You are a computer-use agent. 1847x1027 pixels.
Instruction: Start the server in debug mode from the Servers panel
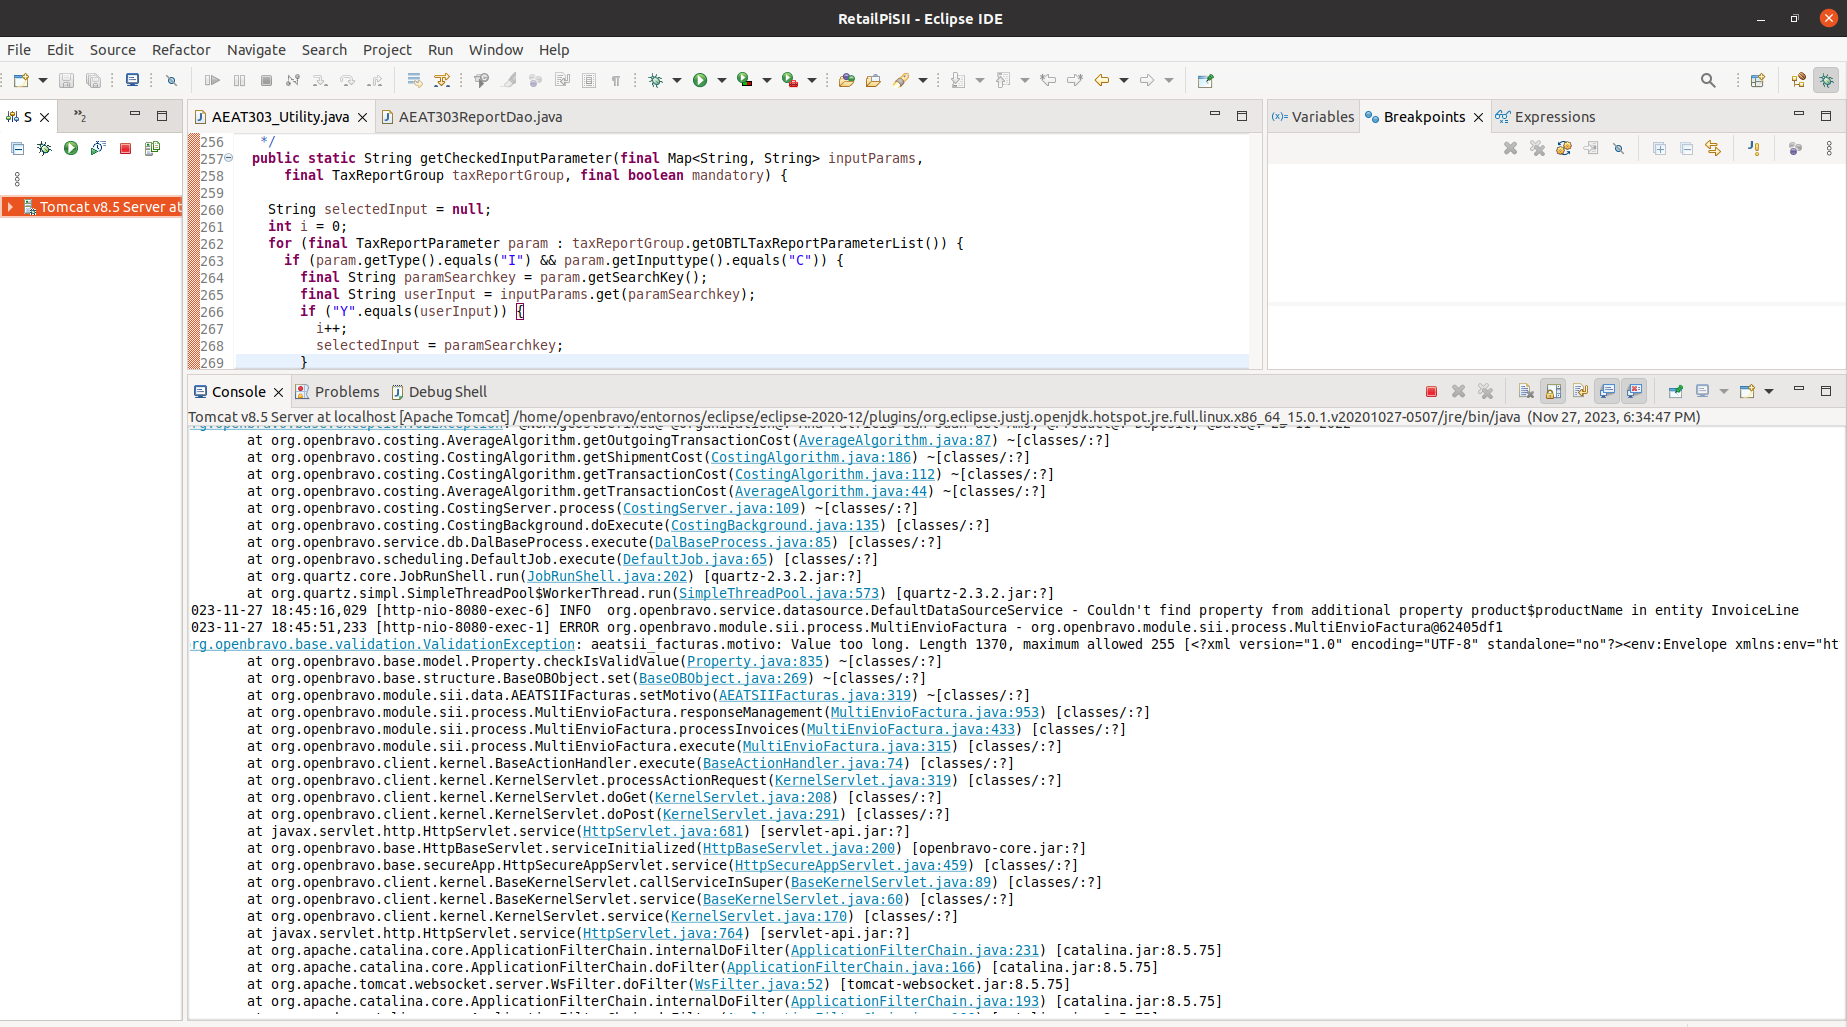[x=44, y=148]
